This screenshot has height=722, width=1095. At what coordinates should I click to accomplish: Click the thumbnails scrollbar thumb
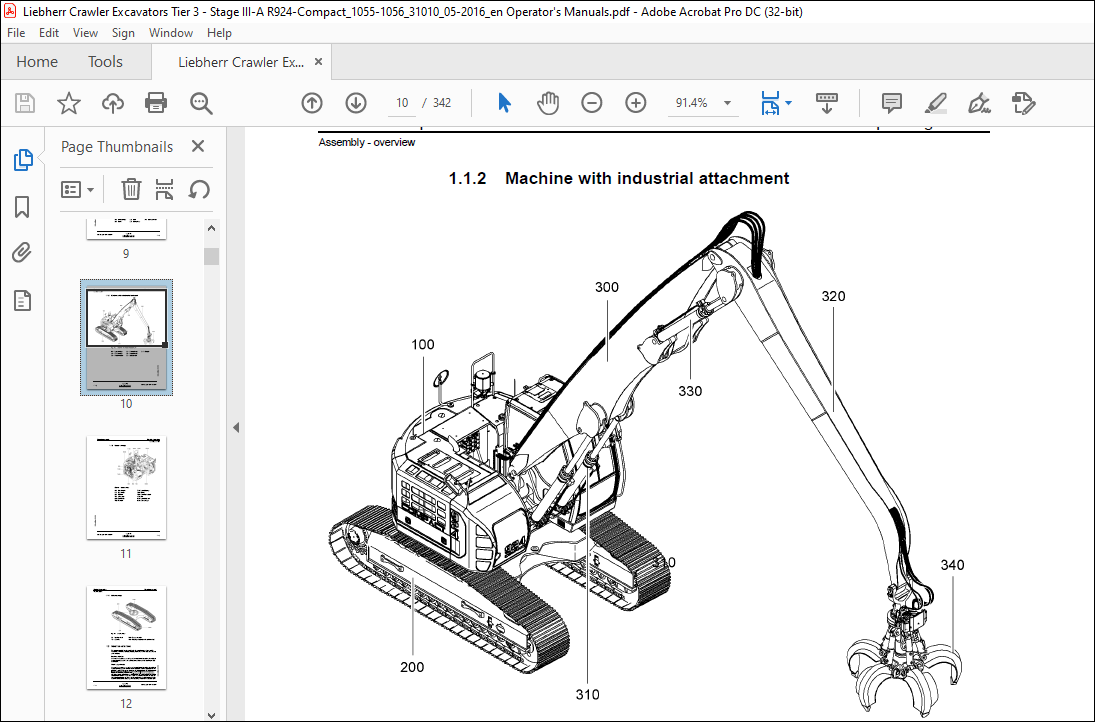click(212, 256)
